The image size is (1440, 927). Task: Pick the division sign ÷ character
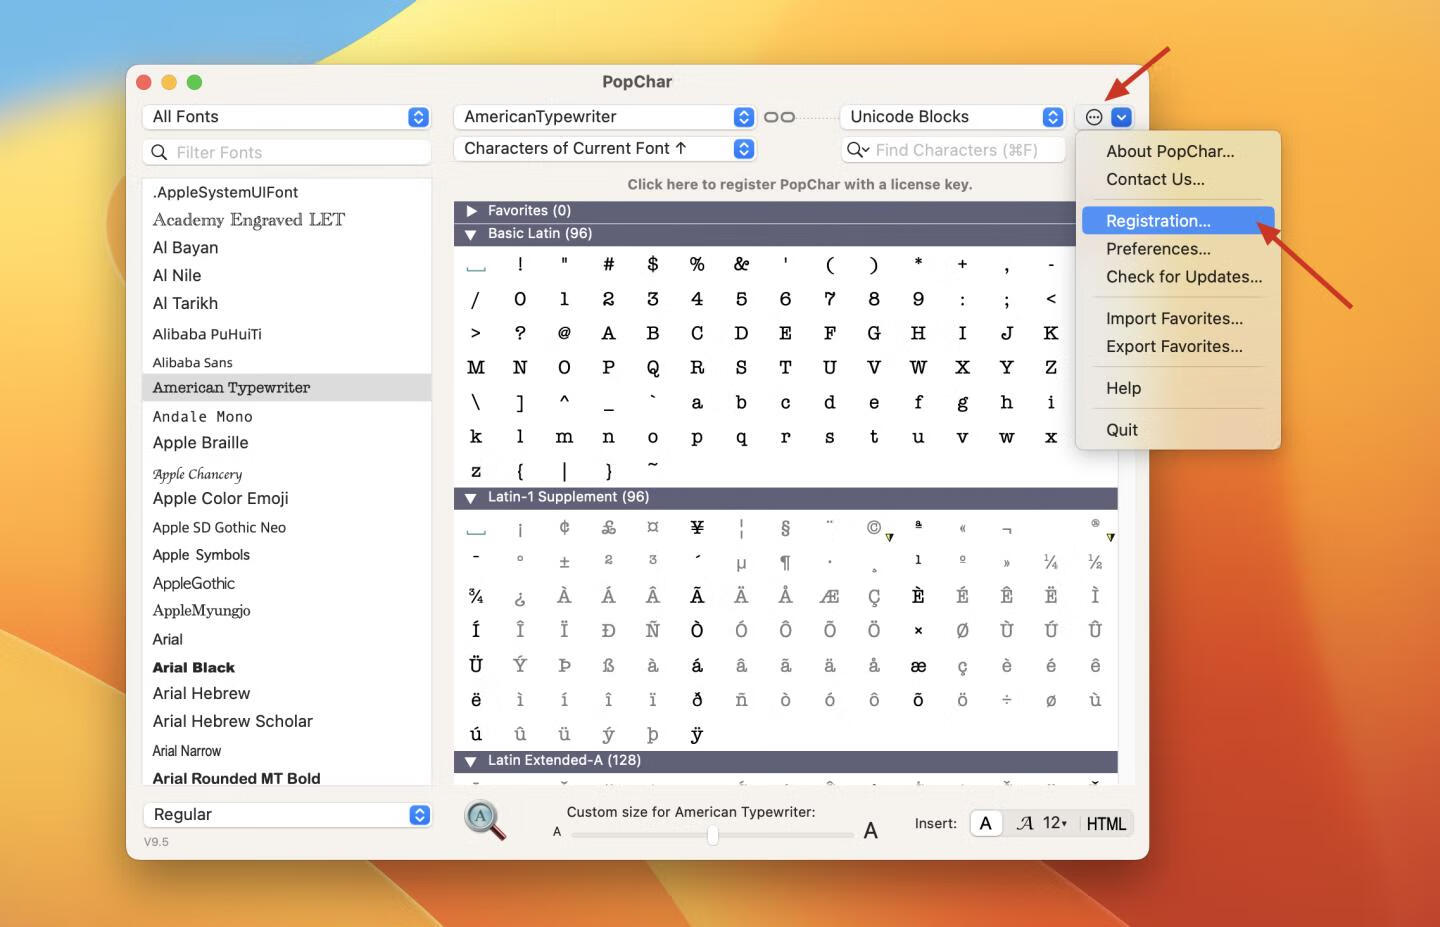(1006, 700)
